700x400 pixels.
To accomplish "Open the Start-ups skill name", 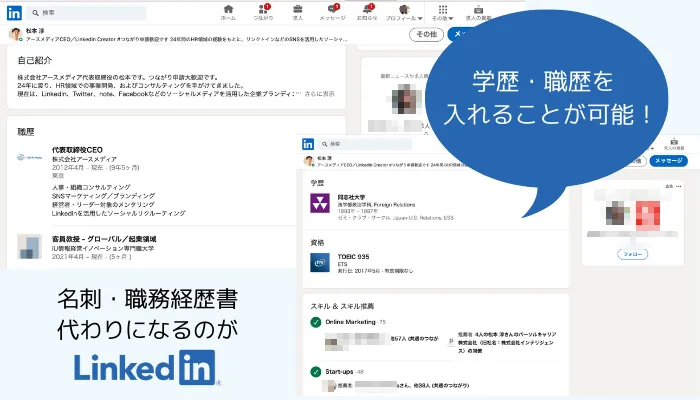I will pyautogui.click(x=339, y=371).
